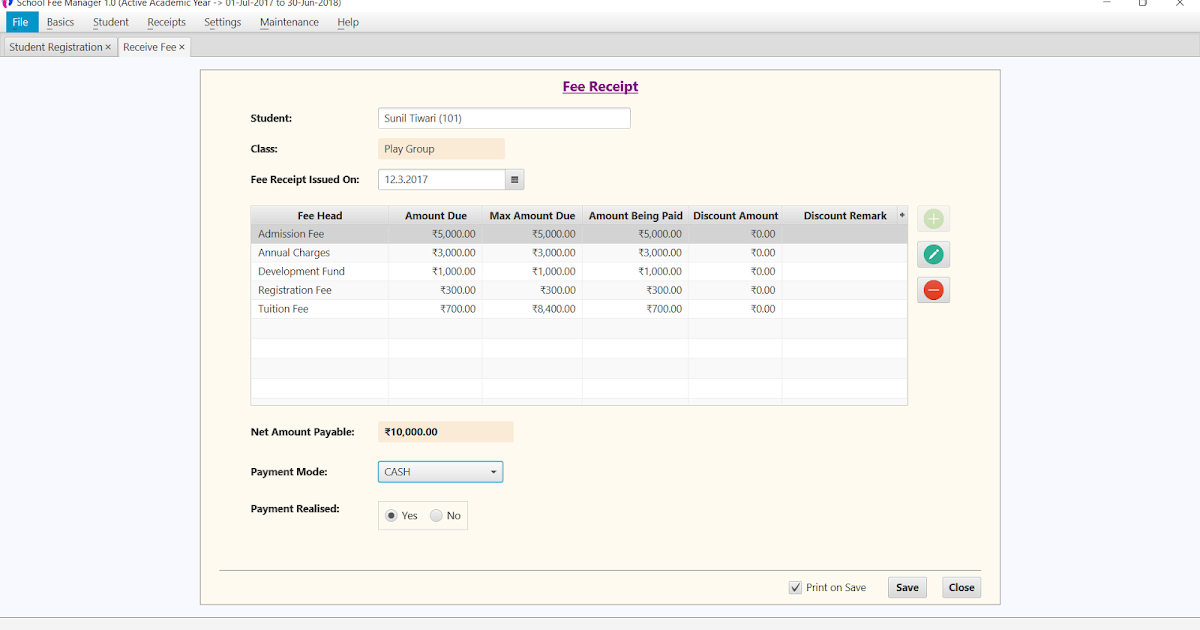Screen dimensions: 1200x630
Task: Select the No payment realised radio button
Action: click(x=436, y=515)
